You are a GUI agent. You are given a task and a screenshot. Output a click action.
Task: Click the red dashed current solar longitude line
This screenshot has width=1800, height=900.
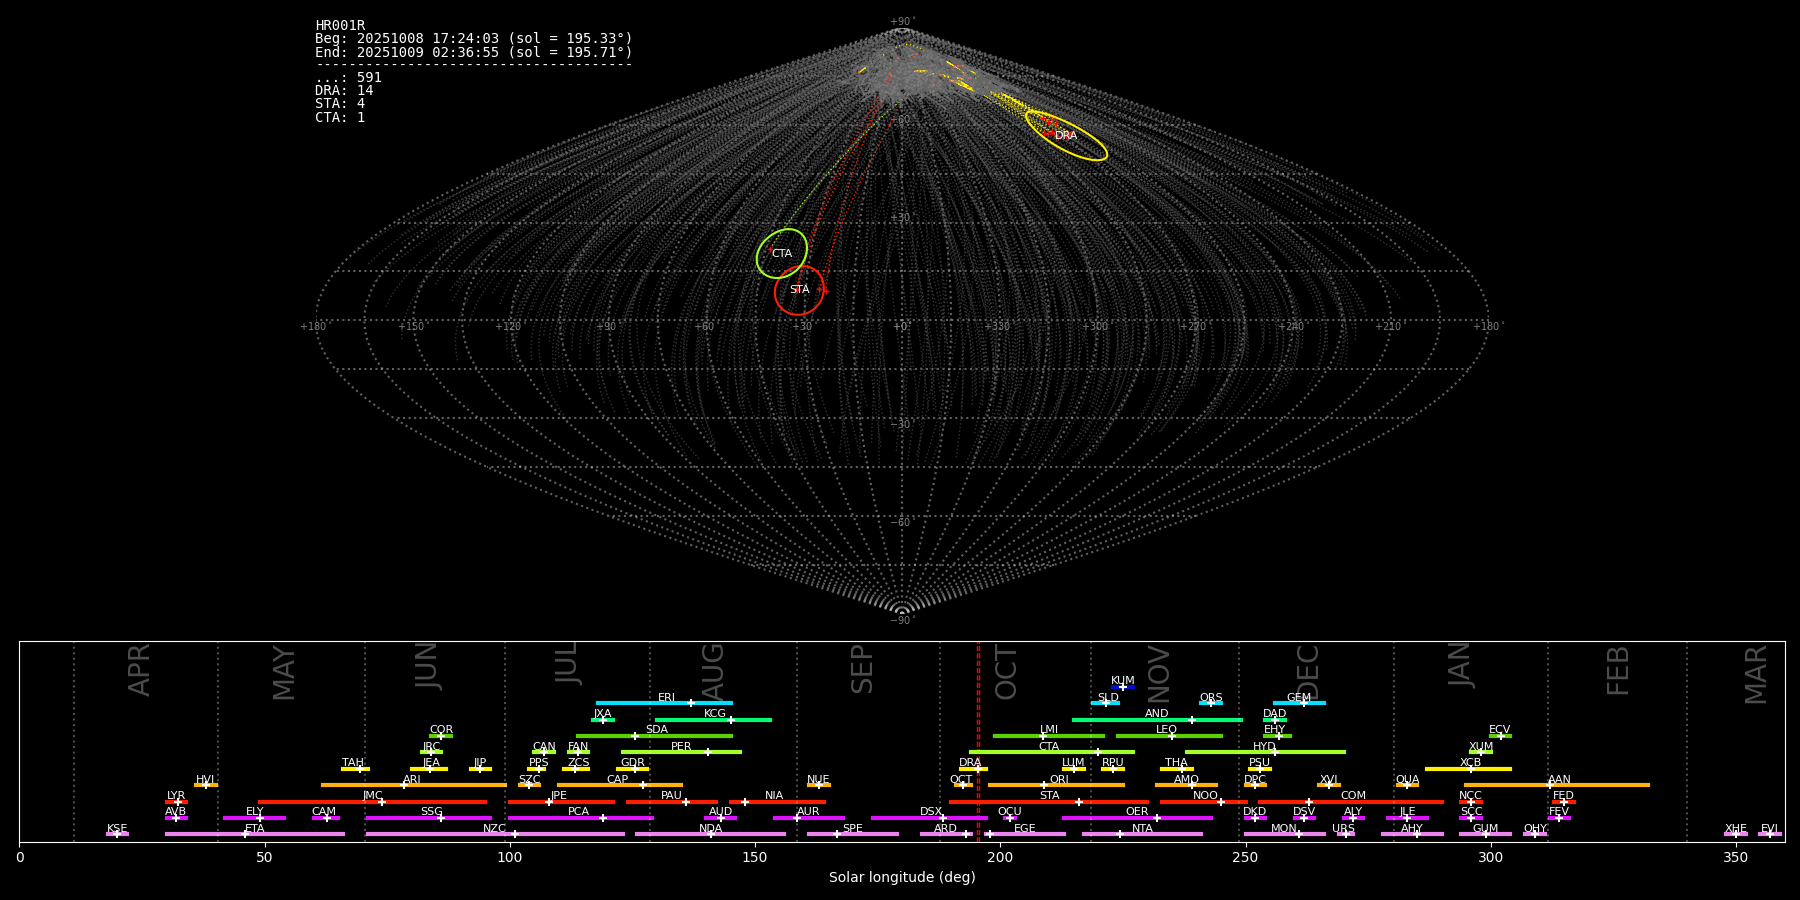978,740
